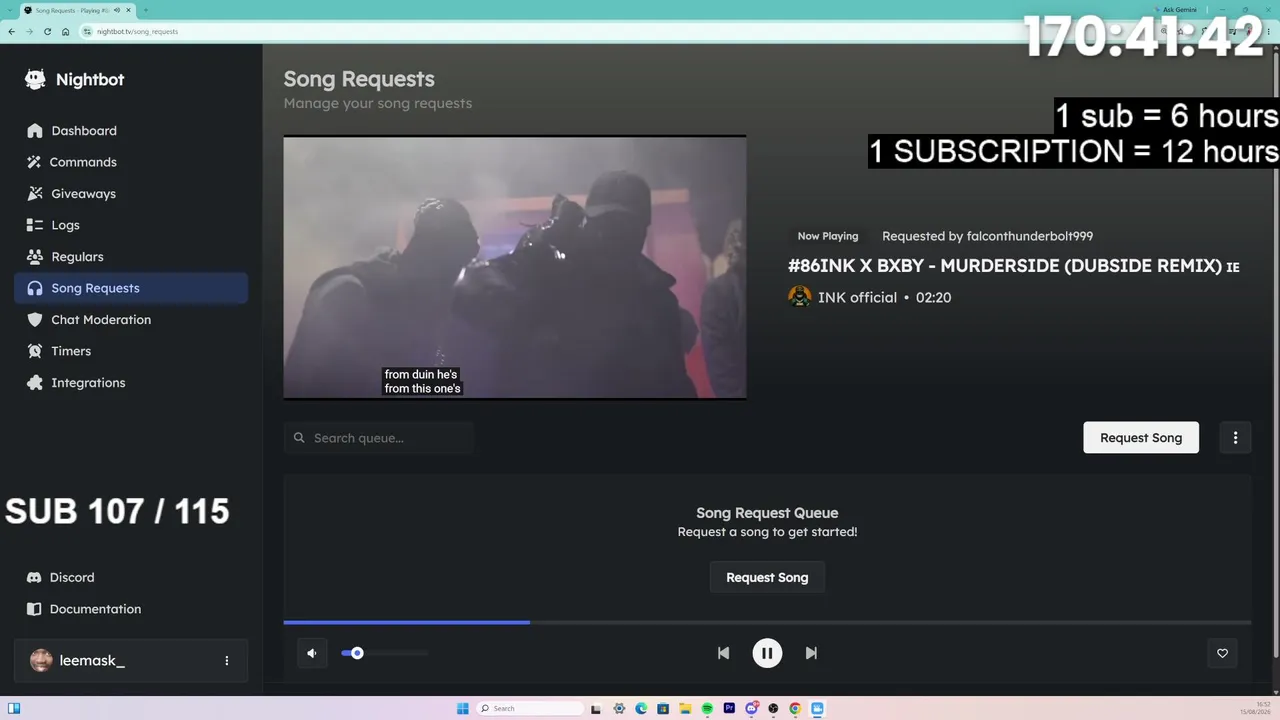The image size is (1280, 720).
Task: Mute the player with the speaker icon
Action: pos(312,653)
